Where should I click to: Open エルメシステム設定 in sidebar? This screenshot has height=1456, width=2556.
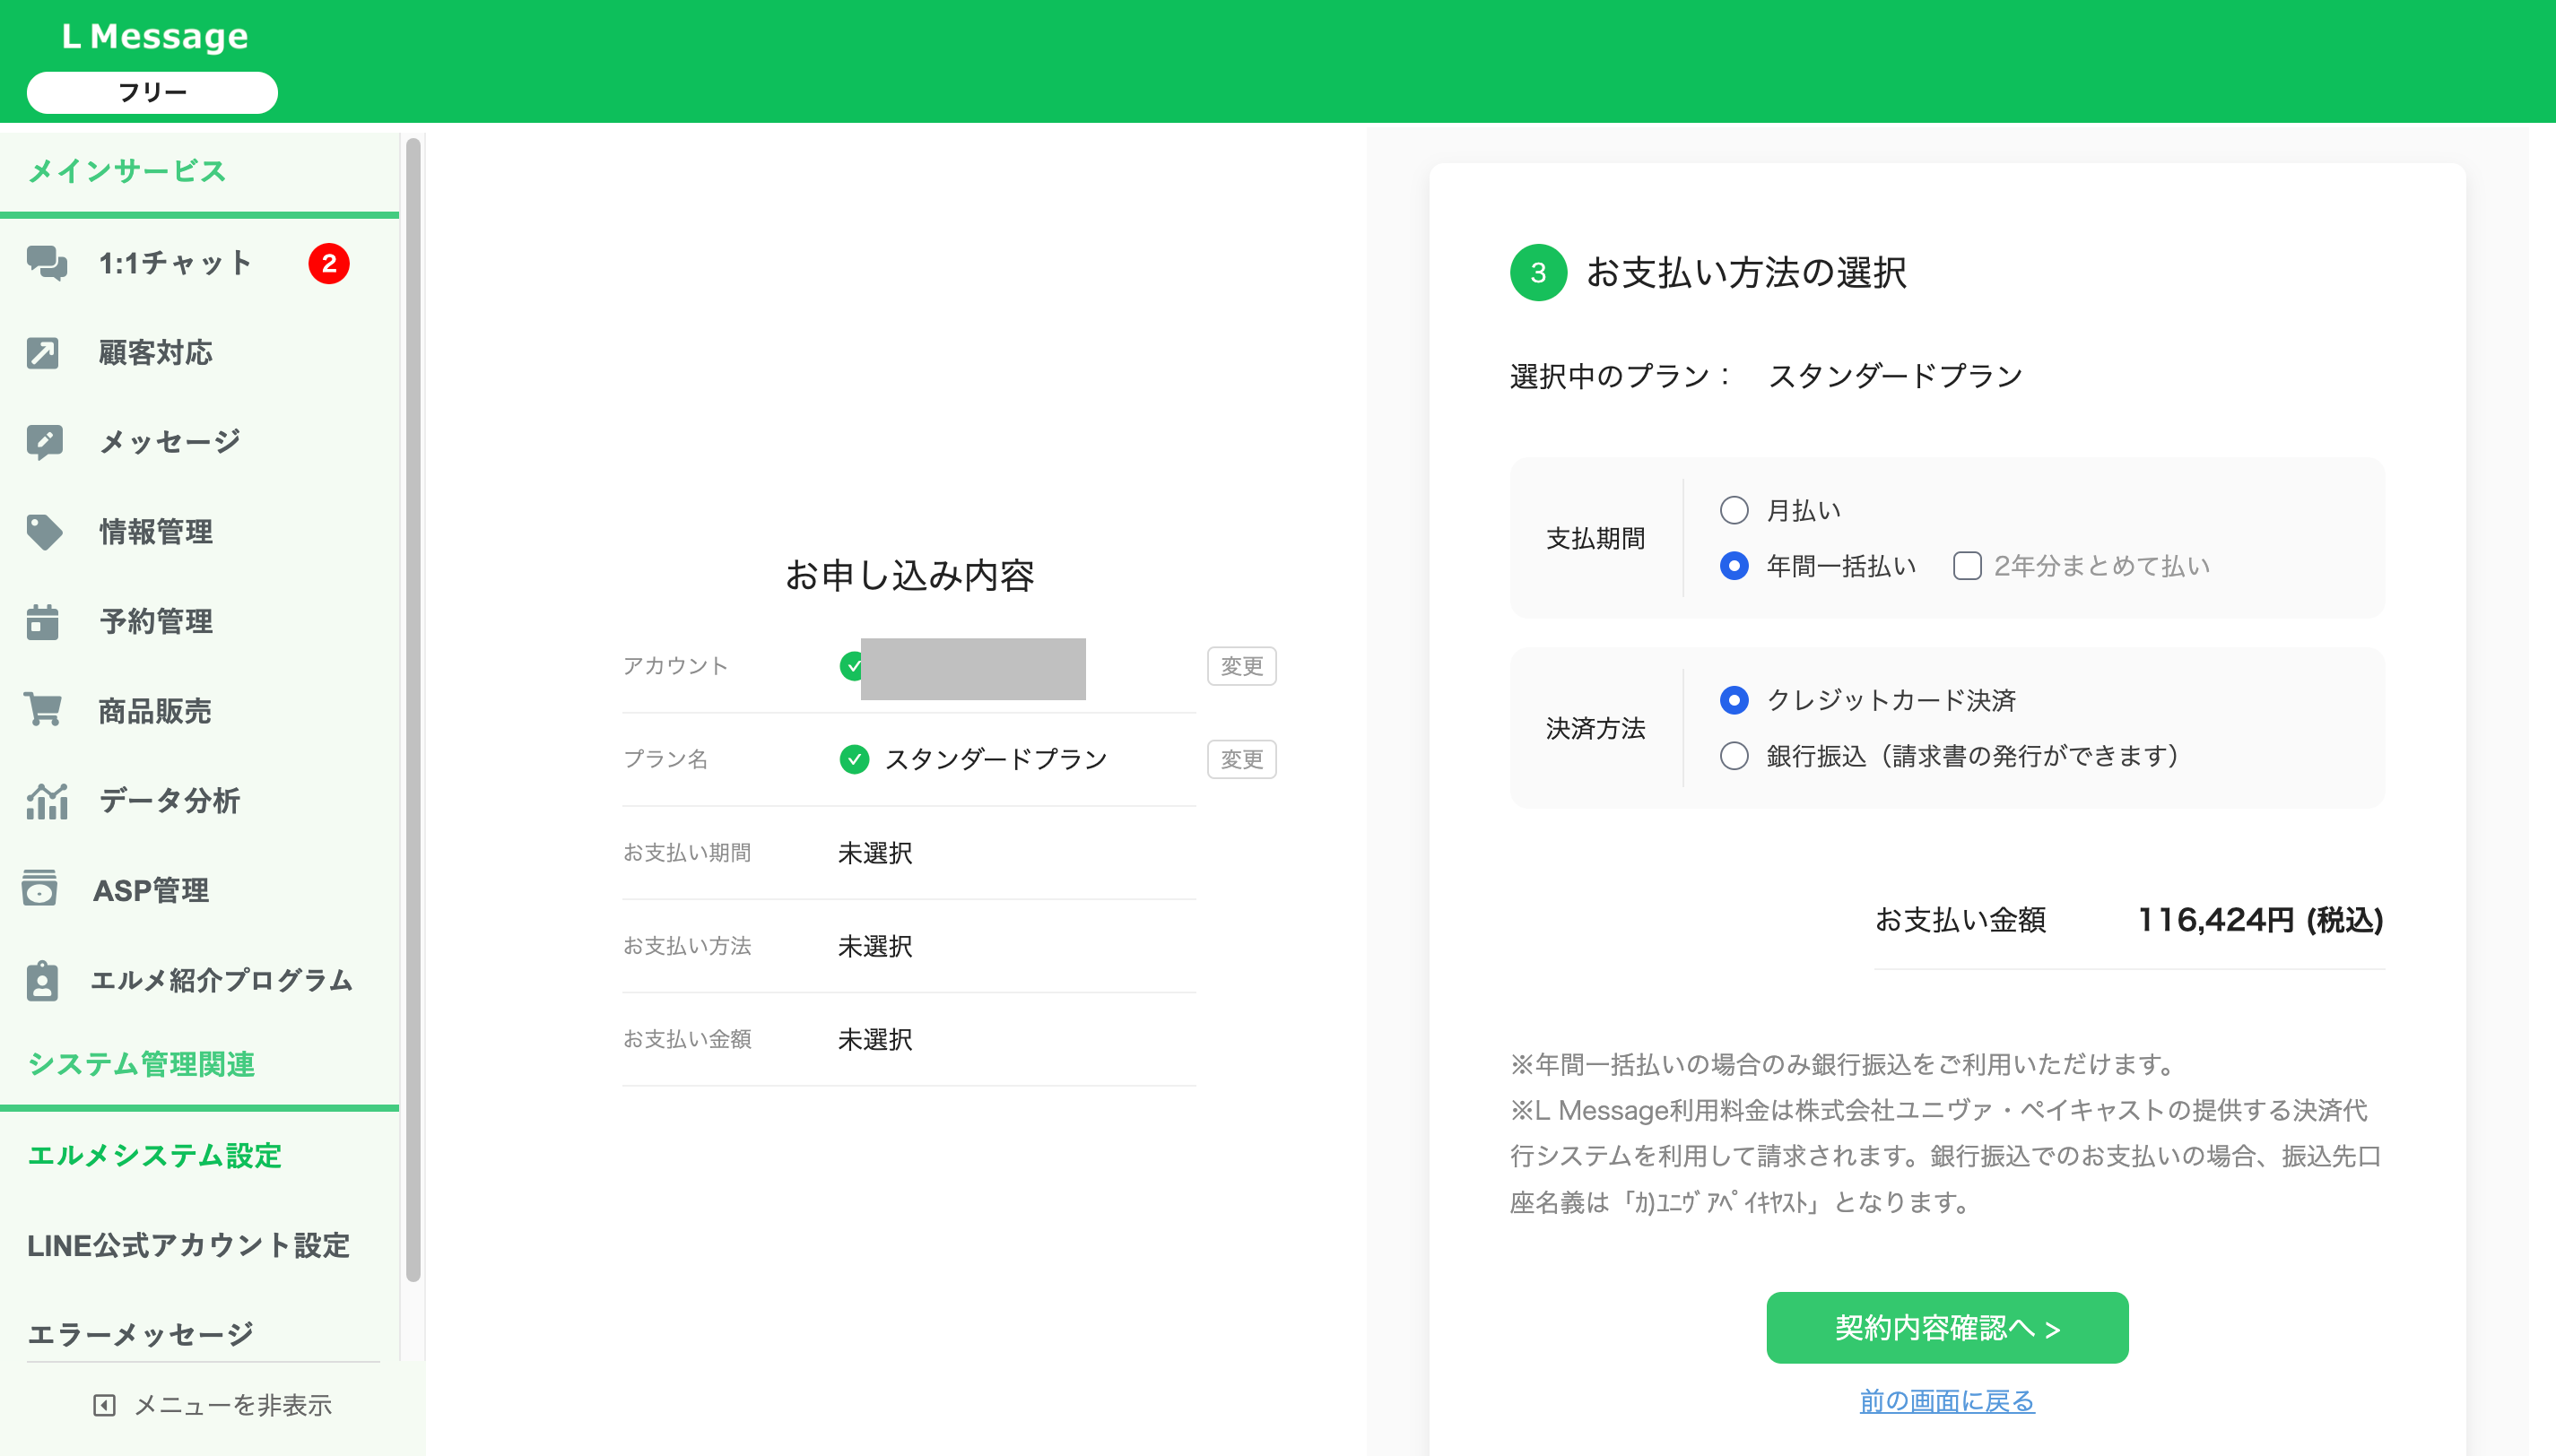click(x=155, y=1156)
